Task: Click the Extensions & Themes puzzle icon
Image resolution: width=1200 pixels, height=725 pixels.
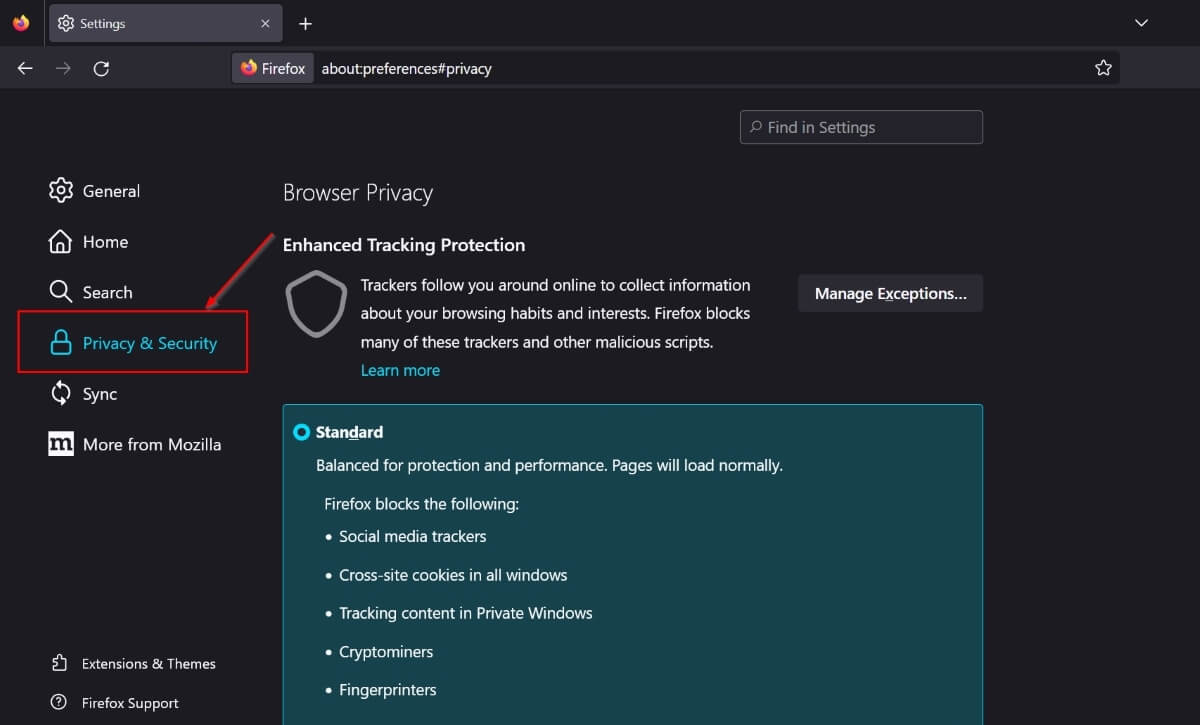Action: pos(60,663)
